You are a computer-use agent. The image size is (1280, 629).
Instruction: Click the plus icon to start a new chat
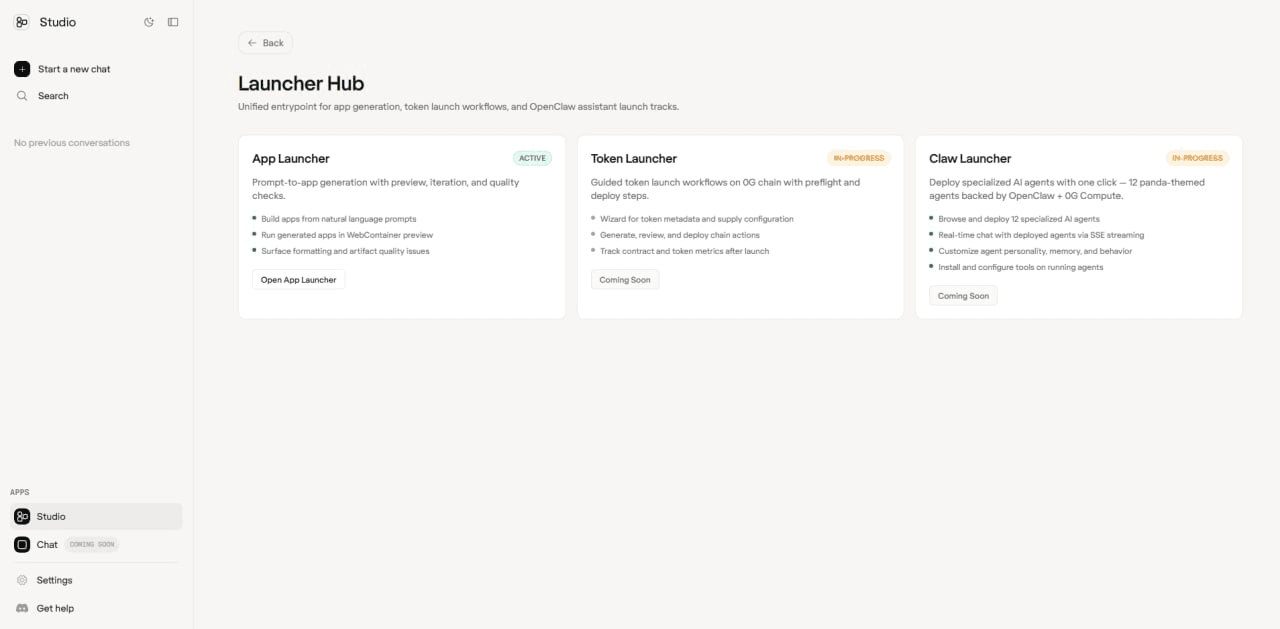[x=22, y=69]
